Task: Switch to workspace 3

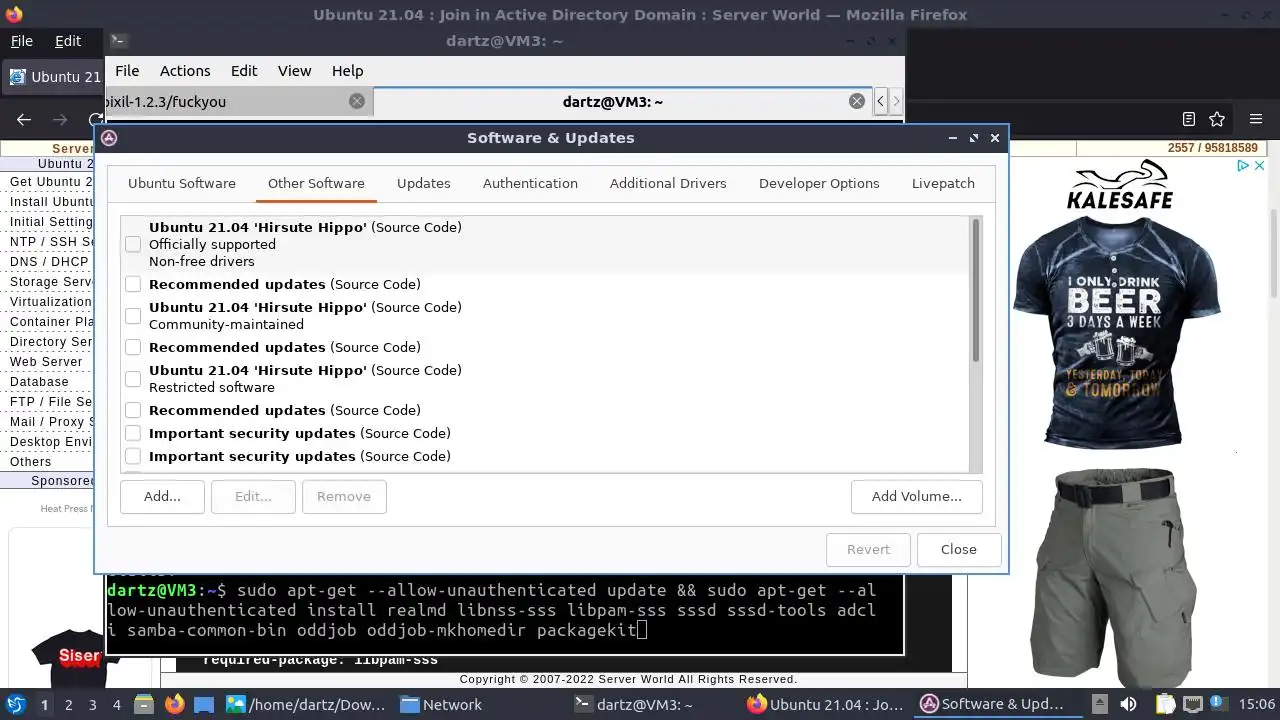Action: pos(93,705)
